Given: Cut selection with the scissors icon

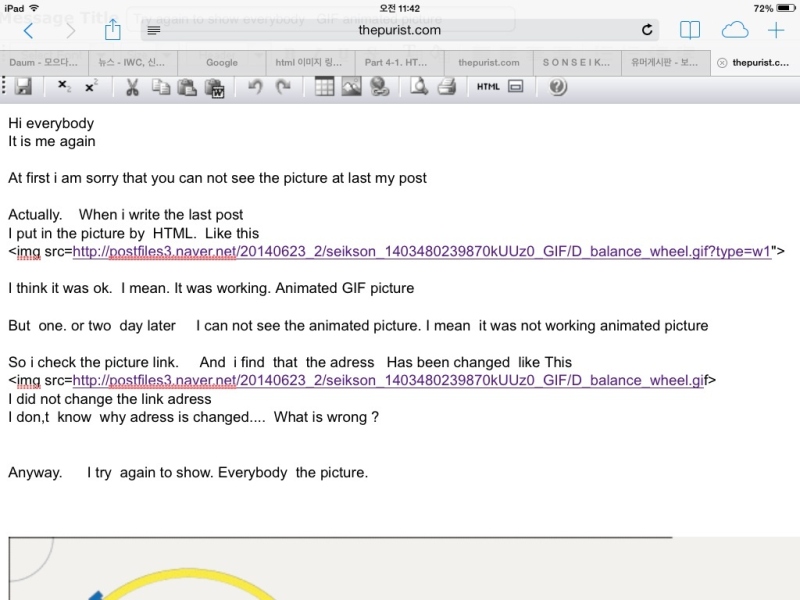Looking at the screenshot, I should point(131,87).
